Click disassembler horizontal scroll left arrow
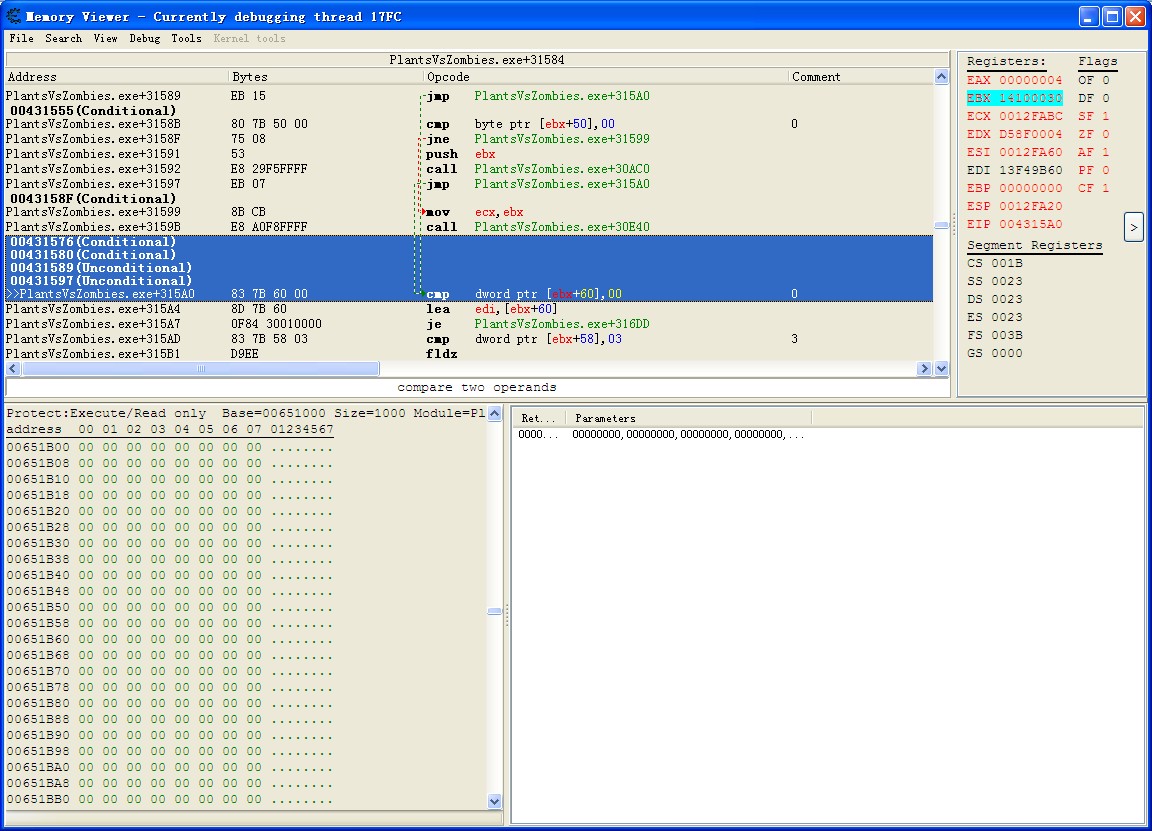This screenshot has height=831, width=1152. click(x=12, y=368)
